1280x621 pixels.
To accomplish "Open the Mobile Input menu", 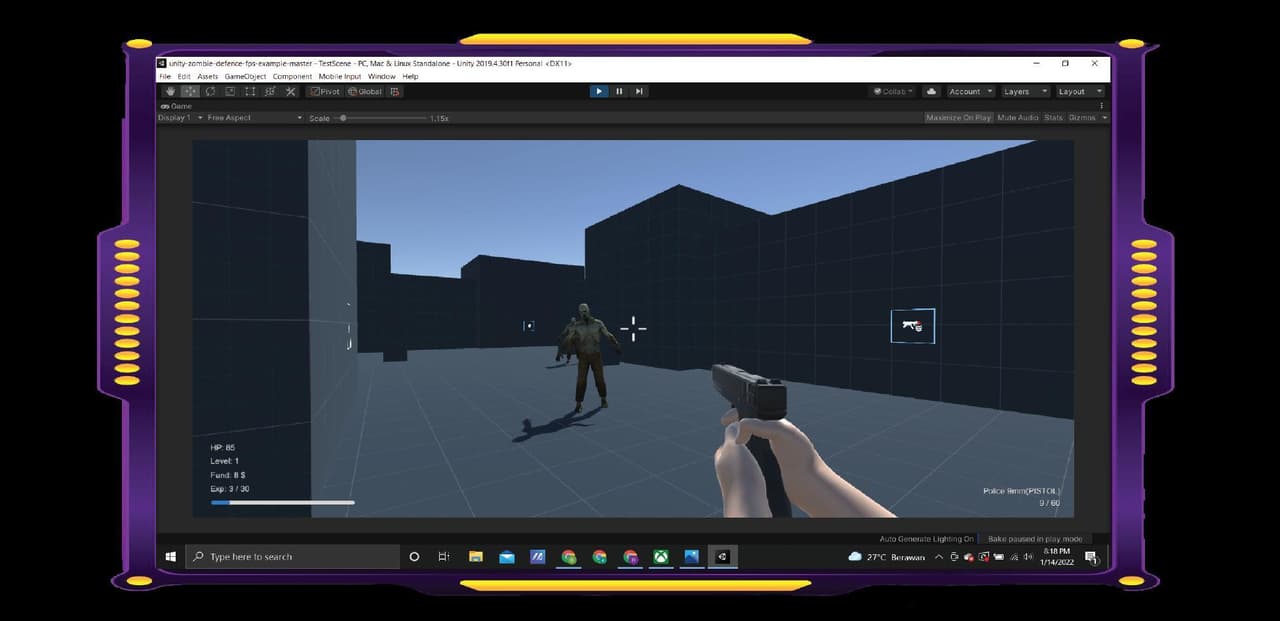I will point(340,76).
